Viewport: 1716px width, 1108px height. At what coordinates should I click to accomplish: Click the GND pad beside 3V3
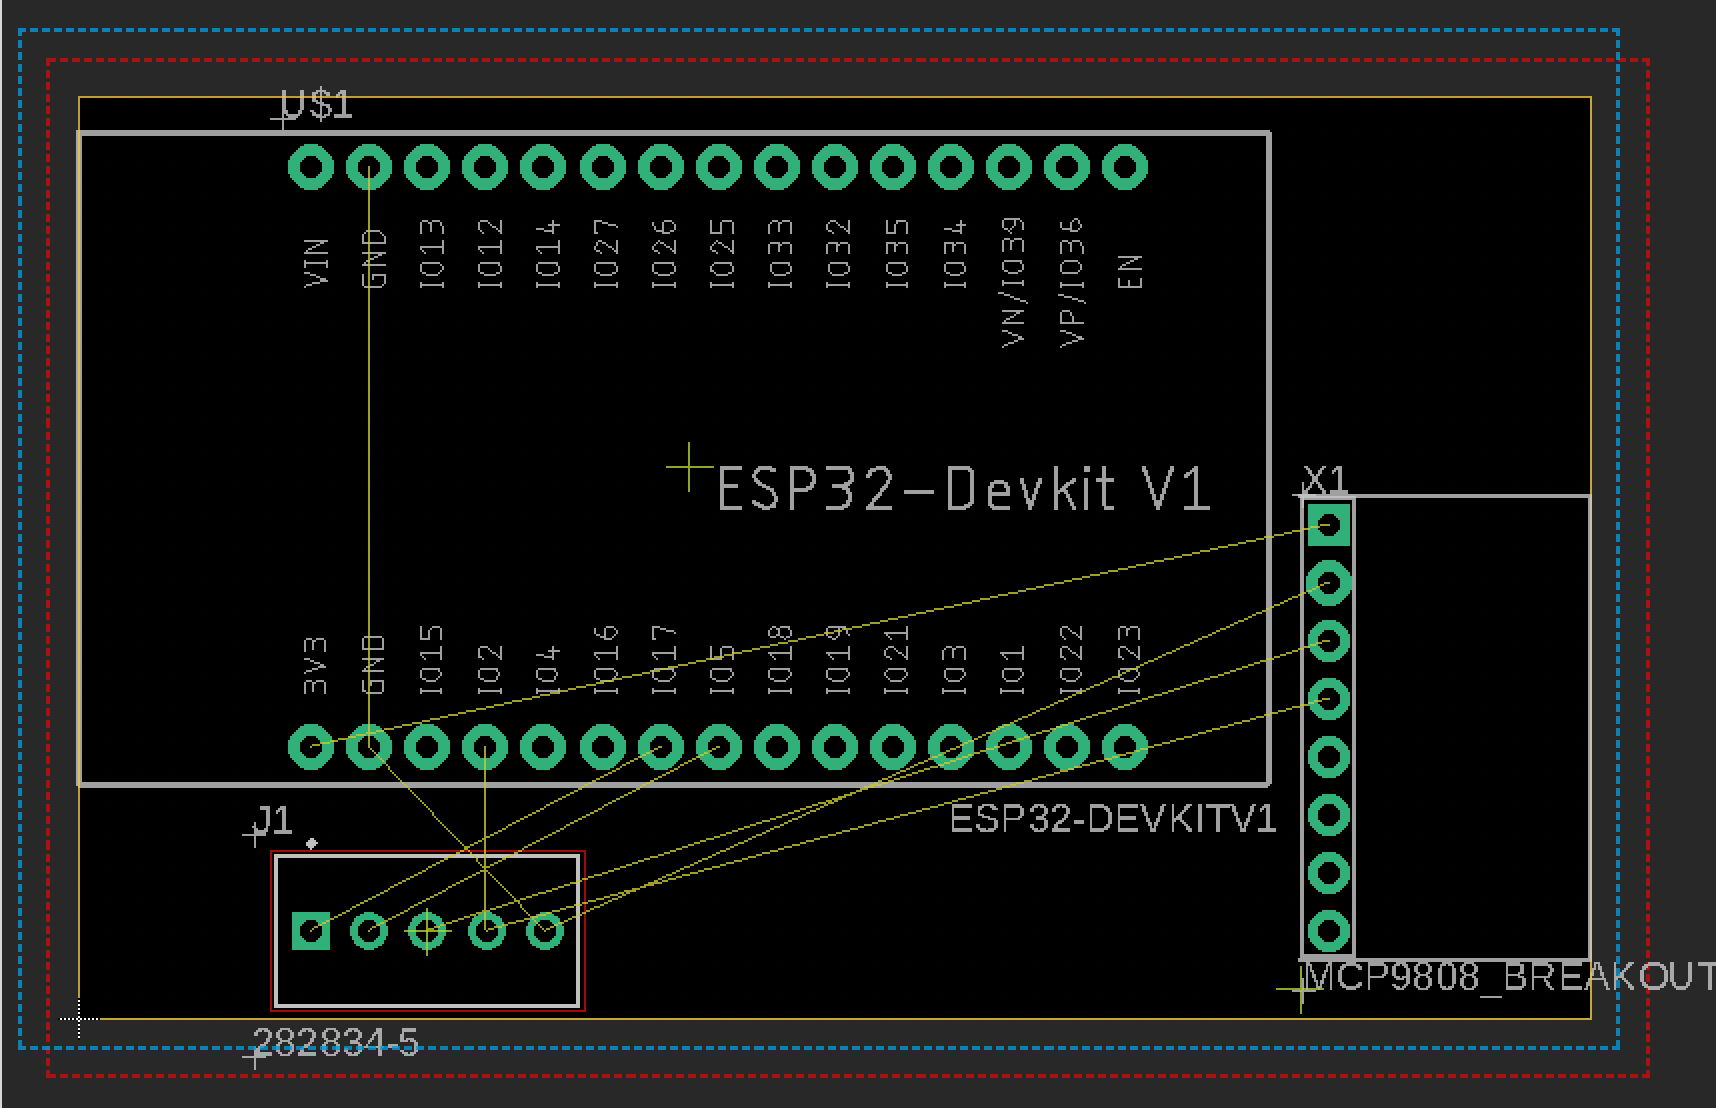(369, 746)
